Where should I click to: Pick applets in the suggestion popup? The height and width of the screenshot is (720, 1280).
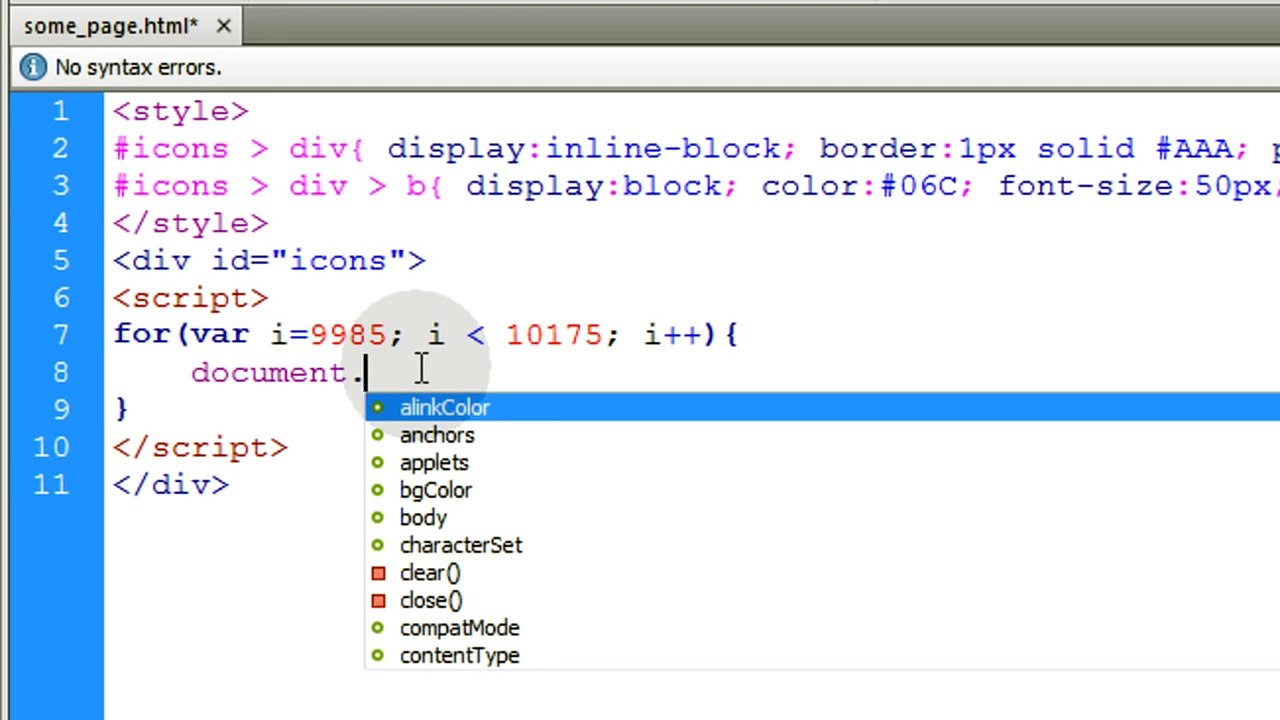point(822,463)
